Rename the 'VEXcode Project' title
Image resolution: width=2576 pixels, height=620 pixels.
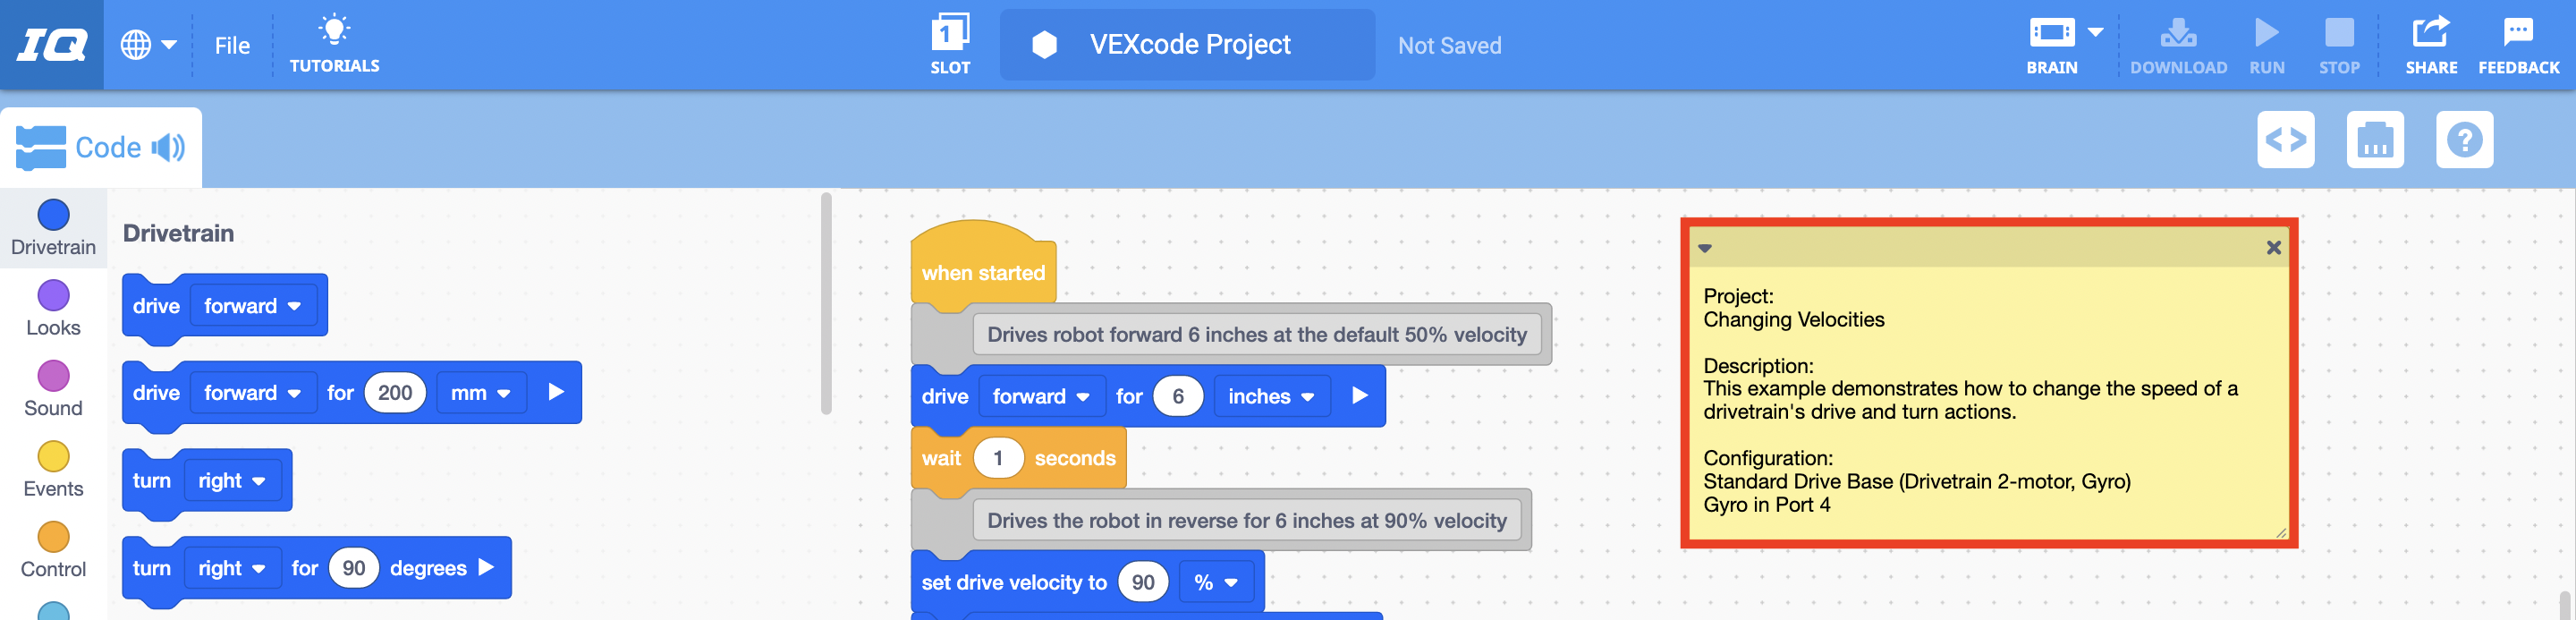1186,44
